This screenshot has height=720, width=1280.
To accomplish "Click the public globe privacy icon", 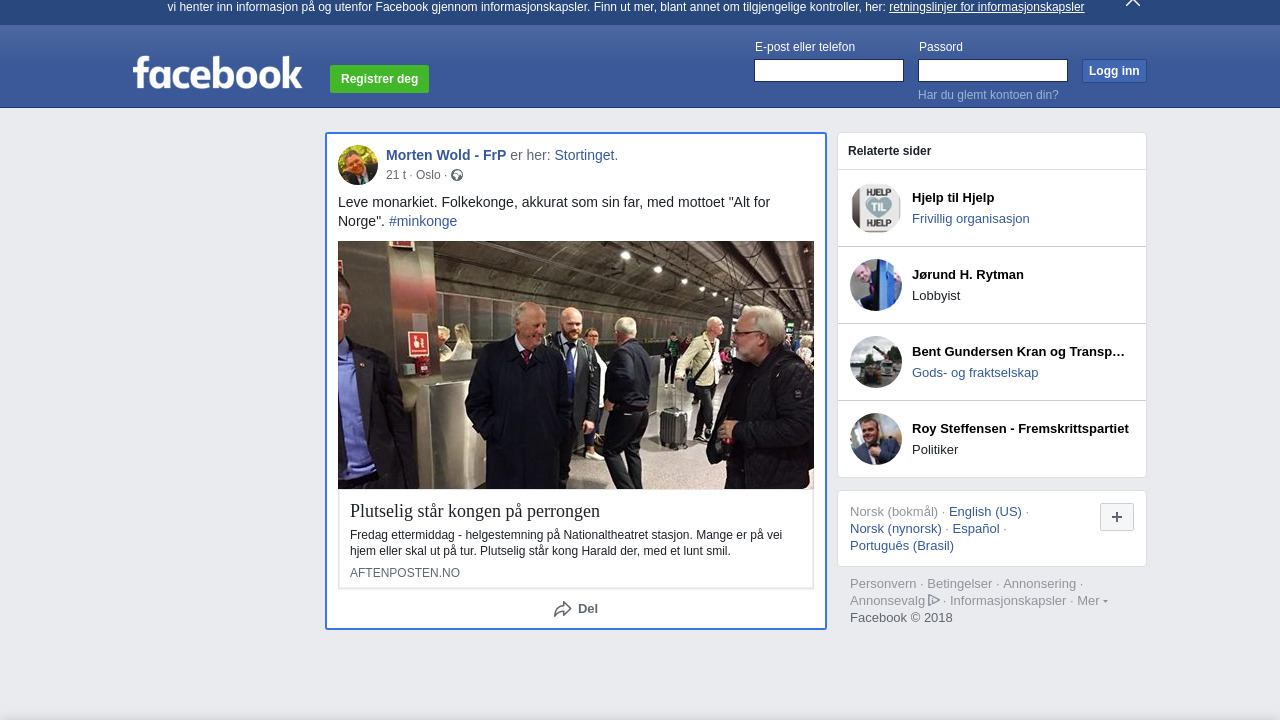I will pos(457,175).
